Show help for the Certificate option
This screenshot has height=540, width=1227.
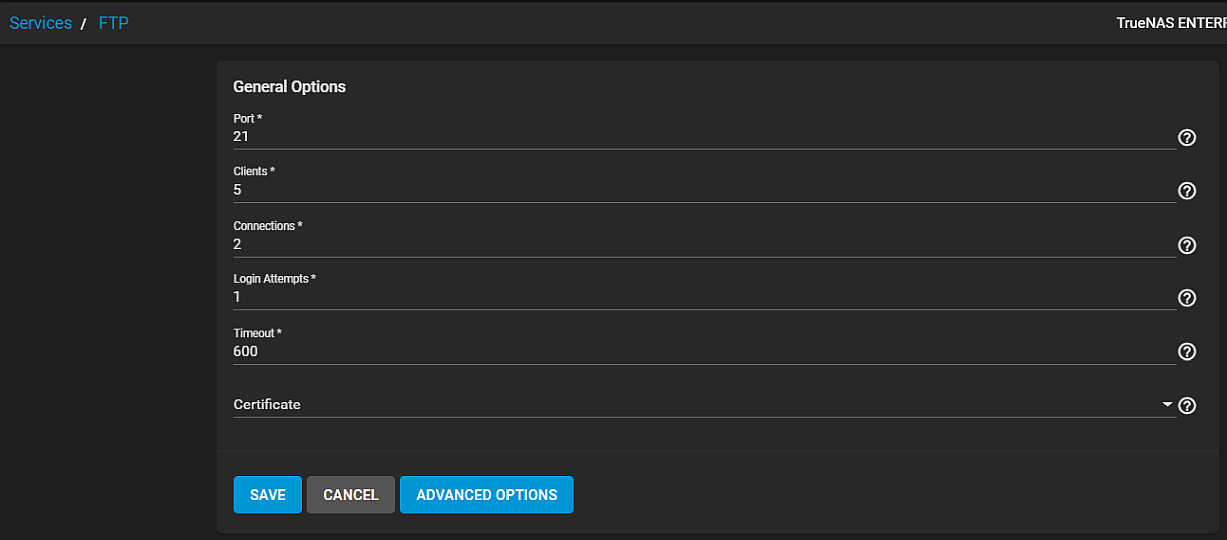(x=1187, y=406)
